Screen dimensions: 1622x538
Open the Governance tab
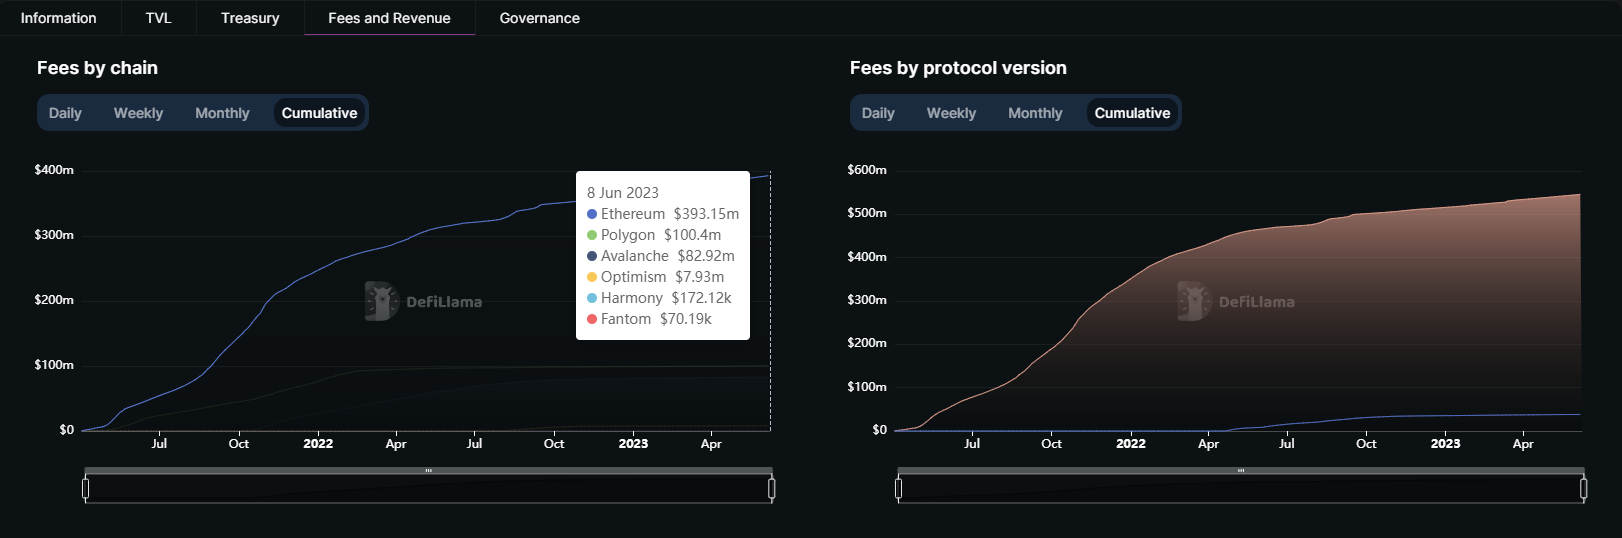click(539, 18)
